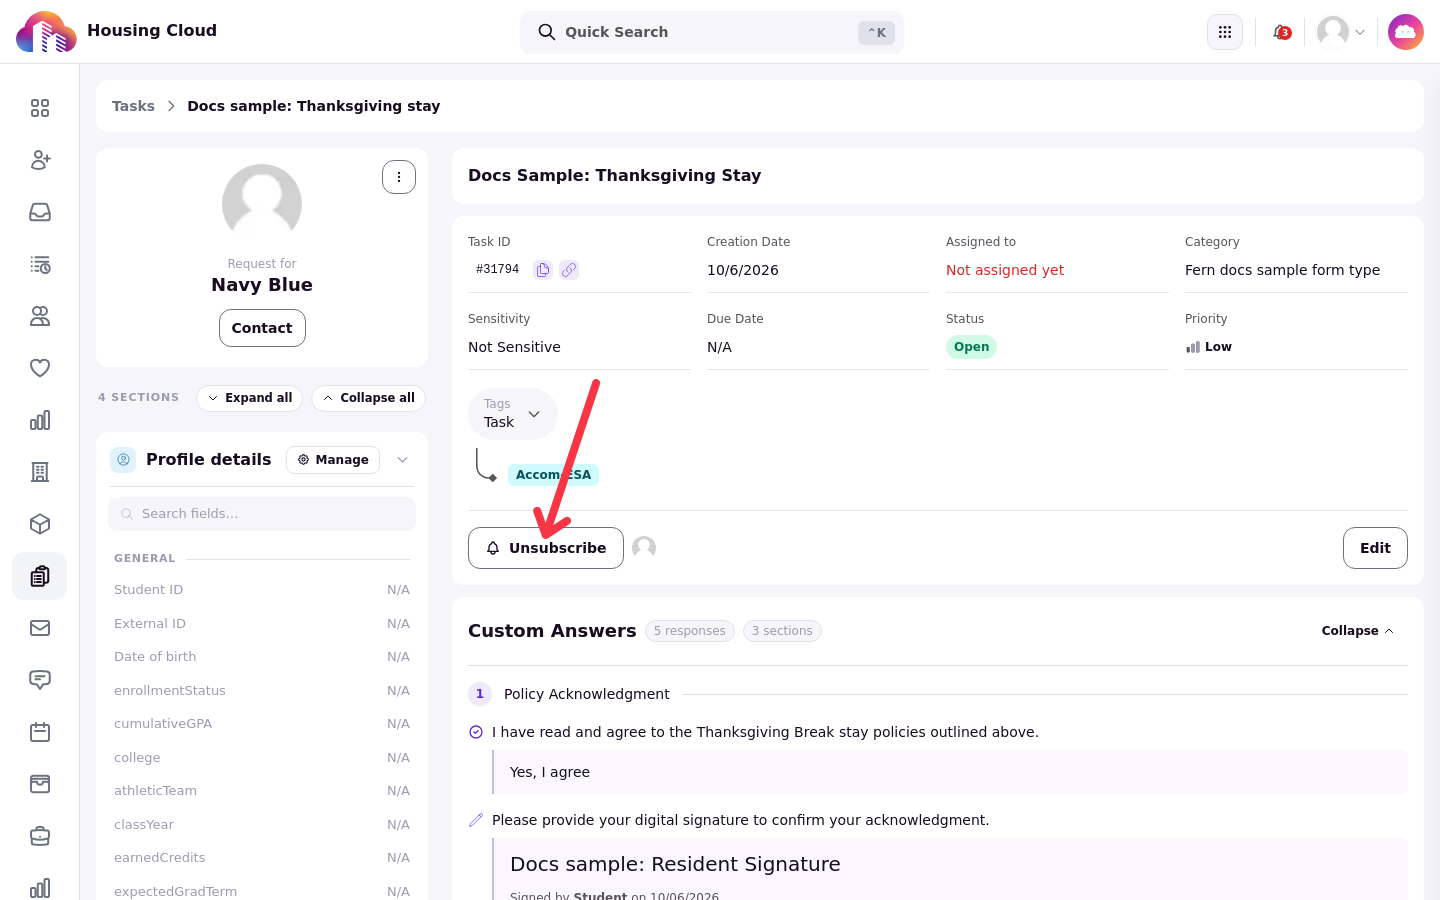Click 'Not assigned yet' text

(1005, 270)
